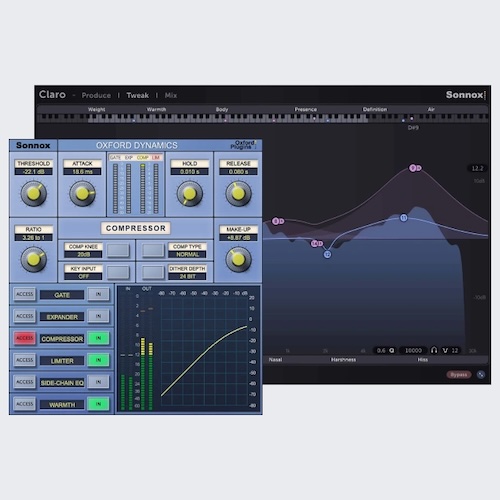Image resolution: width=500 pixels, height=500 pixels.
Task: Click the round resize icon beside Bypass
Action: (x=481, y=375)
